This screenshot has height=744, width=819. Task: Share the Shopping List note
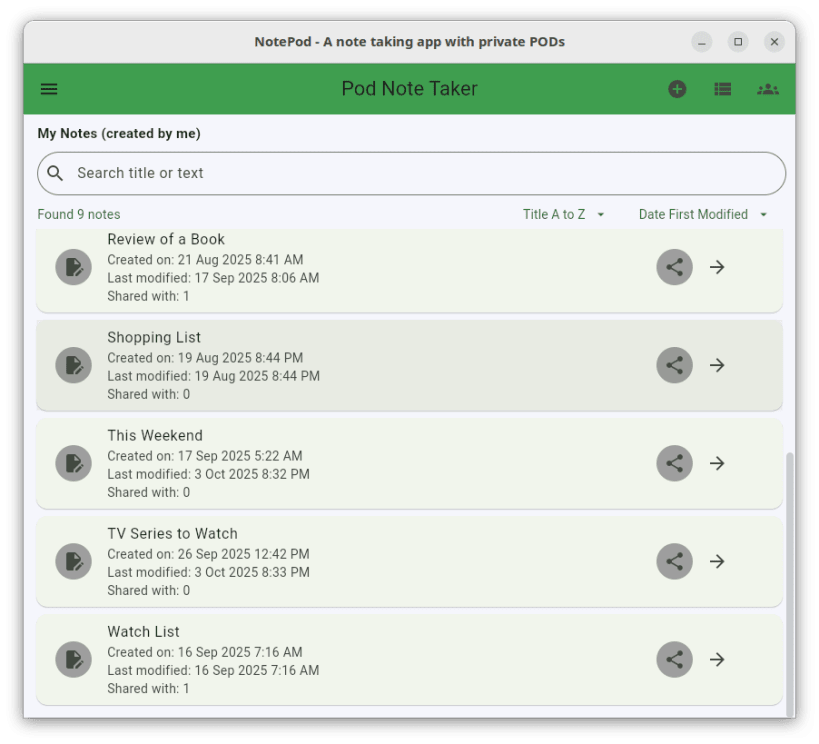[674, 365]
